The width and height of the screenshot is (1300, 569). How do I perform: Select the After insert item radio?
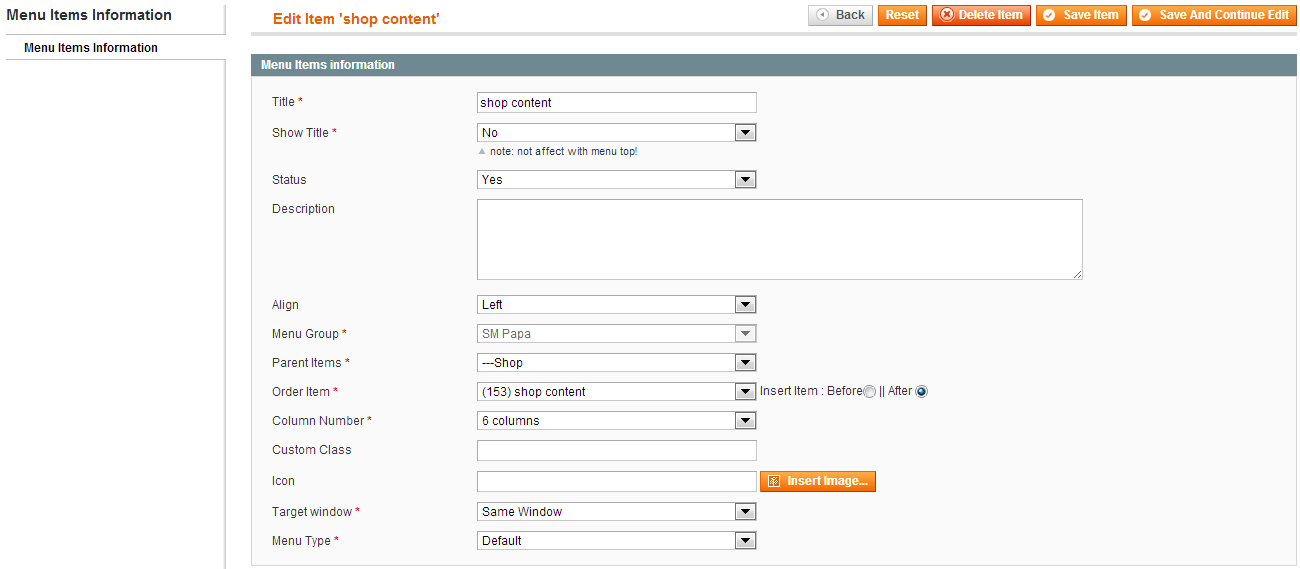click(922, 392)
